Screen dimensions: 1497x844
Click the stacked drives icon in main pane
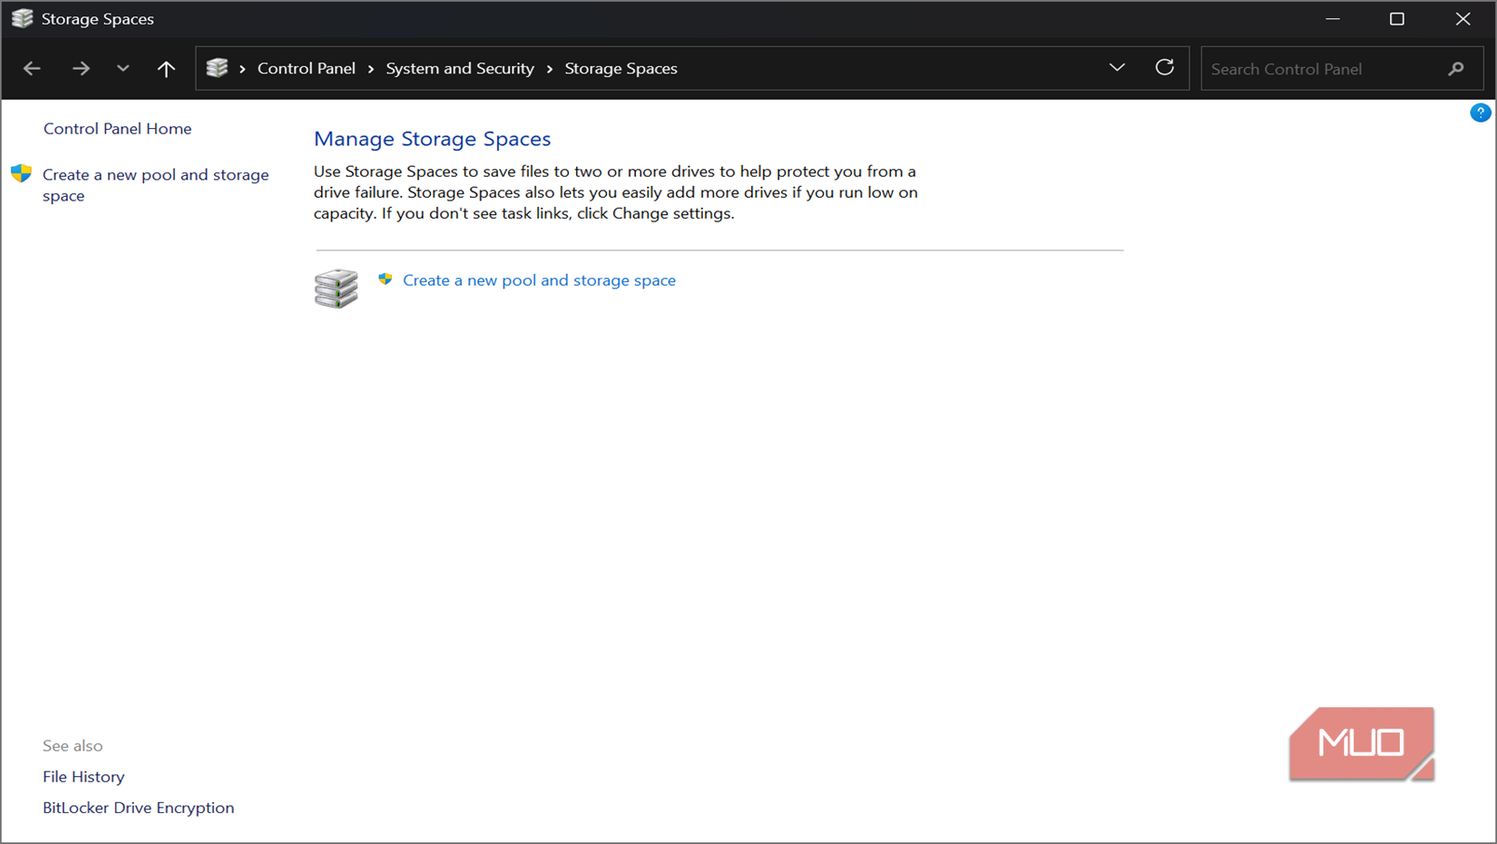(x=336, y=288)
